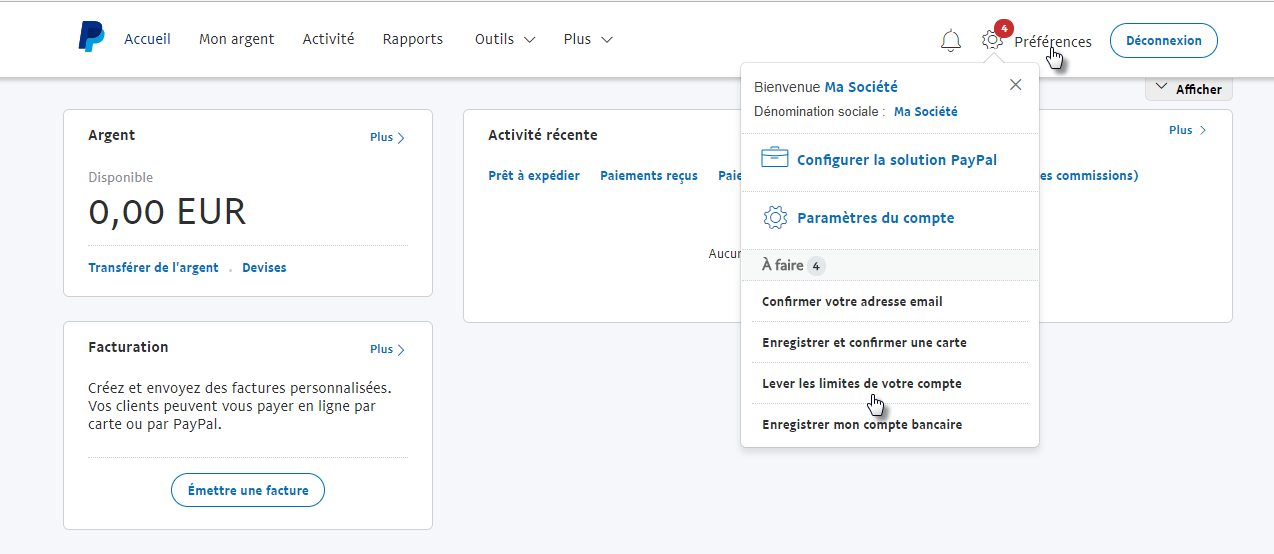Click the Disponible label

click(121, 177)
